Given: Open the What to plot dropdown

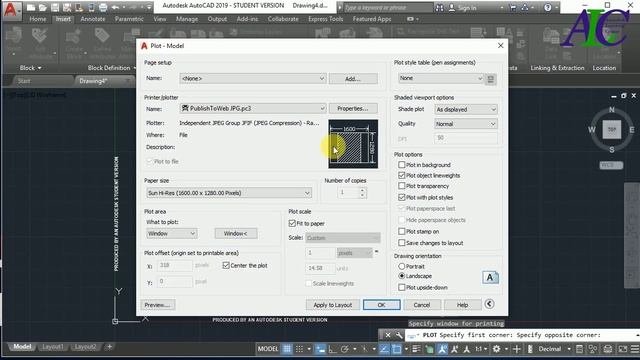Looking at the screenshot, I should [x=171, y=233].
